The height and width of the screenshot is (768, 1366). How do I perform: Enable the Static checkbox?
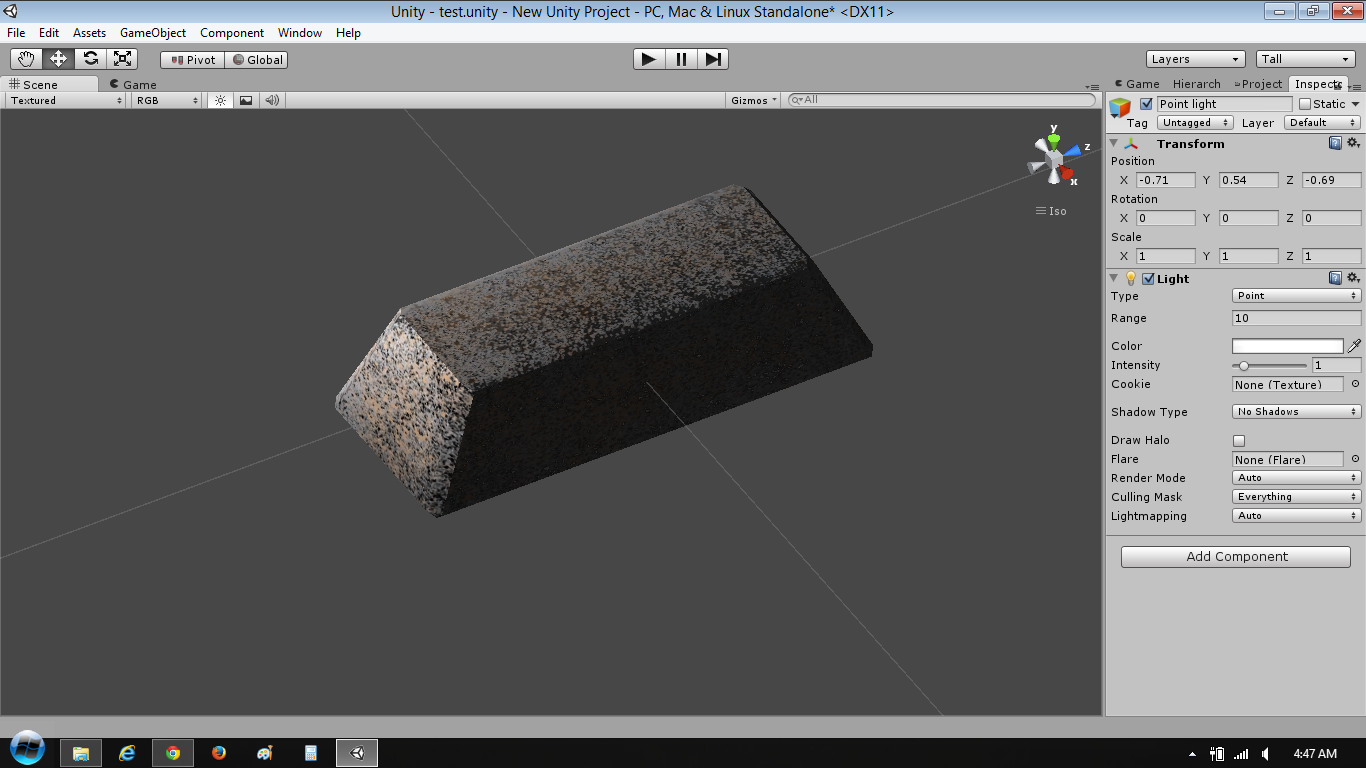[1306, 103]
